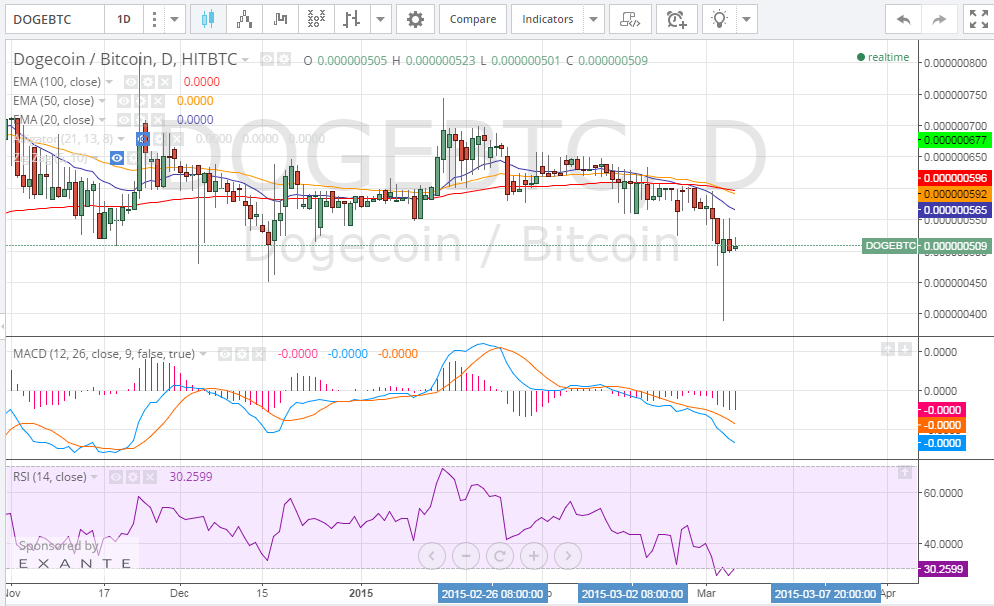Toggle visibility of EMA (100, close)
The width and height of the screenshot is (994, 606).
[130, 81]
